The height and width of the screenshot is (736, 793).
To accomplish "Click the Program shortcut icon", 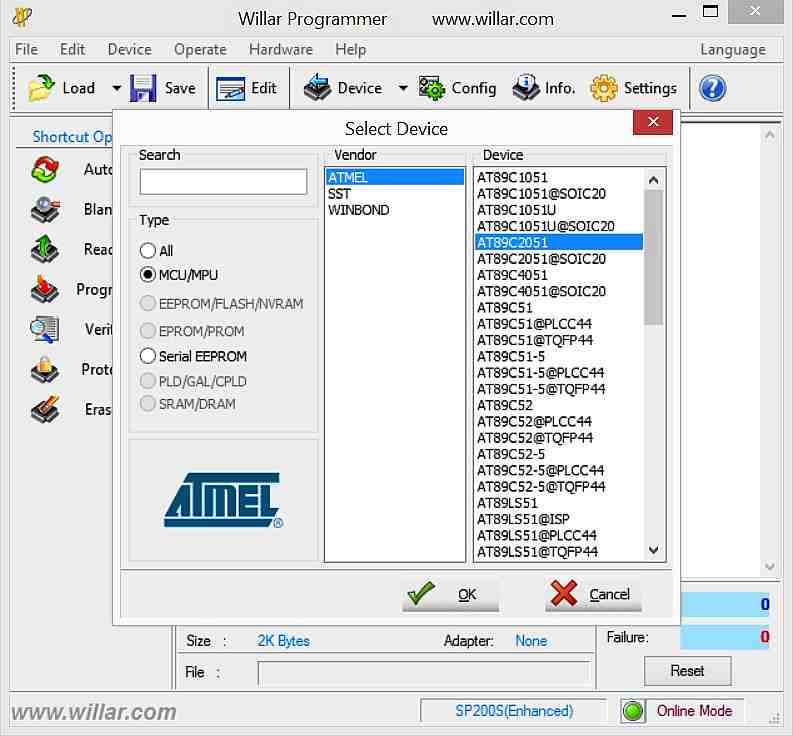I will pos(45,289).
